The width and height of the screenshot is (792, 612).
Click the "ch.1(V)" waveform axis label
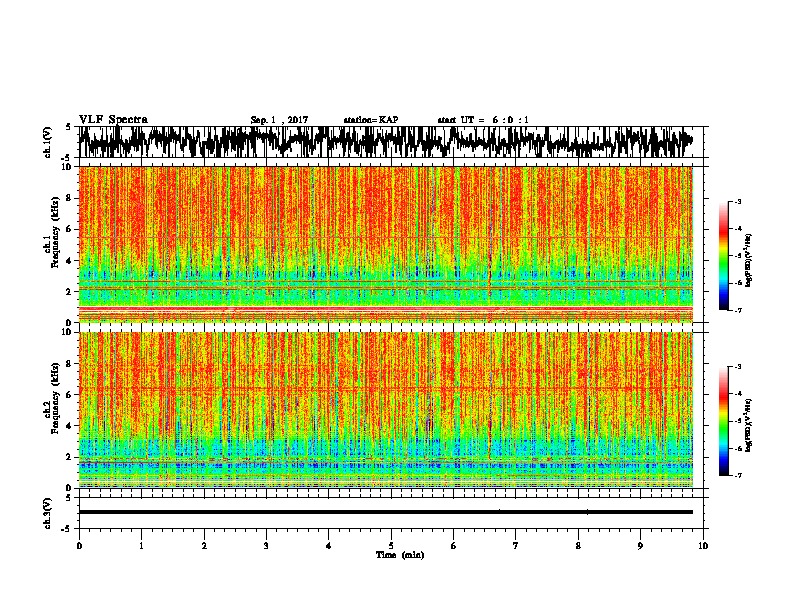coord(48,142)
